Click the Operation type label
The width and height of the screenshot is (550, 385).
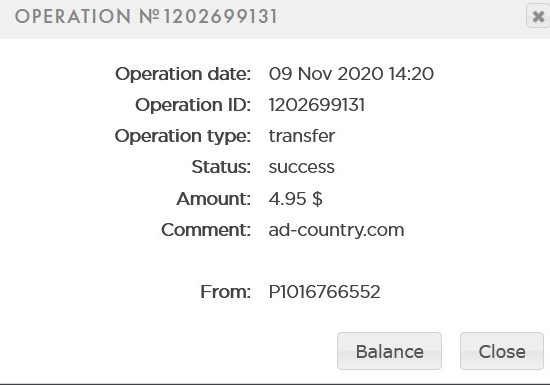(183, 136)
